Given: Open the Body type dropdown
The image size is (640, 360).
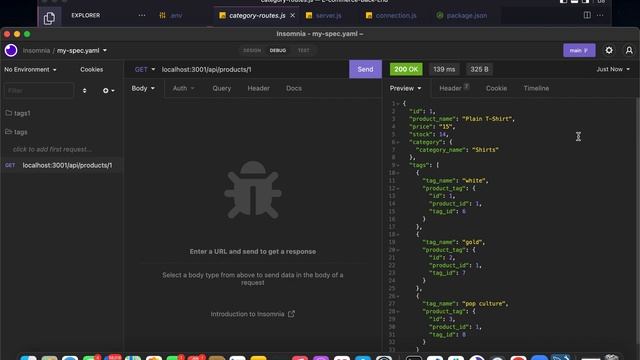Looking at the screenshot, I should [x=143, y=88].
